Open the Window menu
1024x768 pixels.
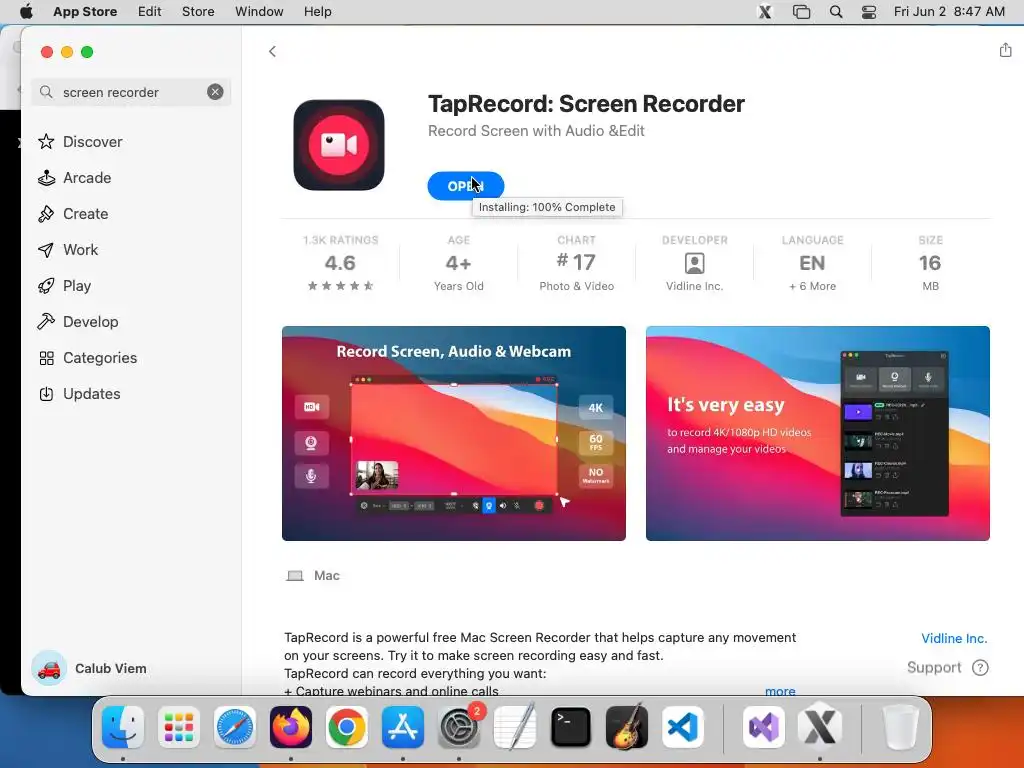[x=259, y=11]
